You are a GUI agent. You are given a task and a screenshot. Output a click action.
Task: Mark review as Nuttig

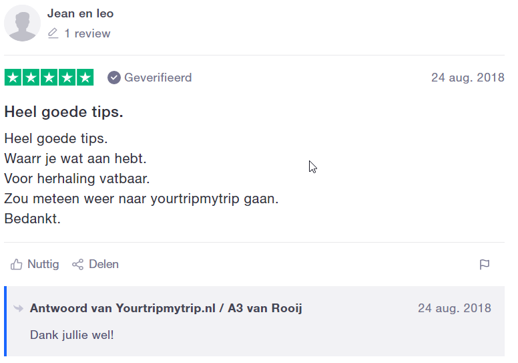pos(35,264)
